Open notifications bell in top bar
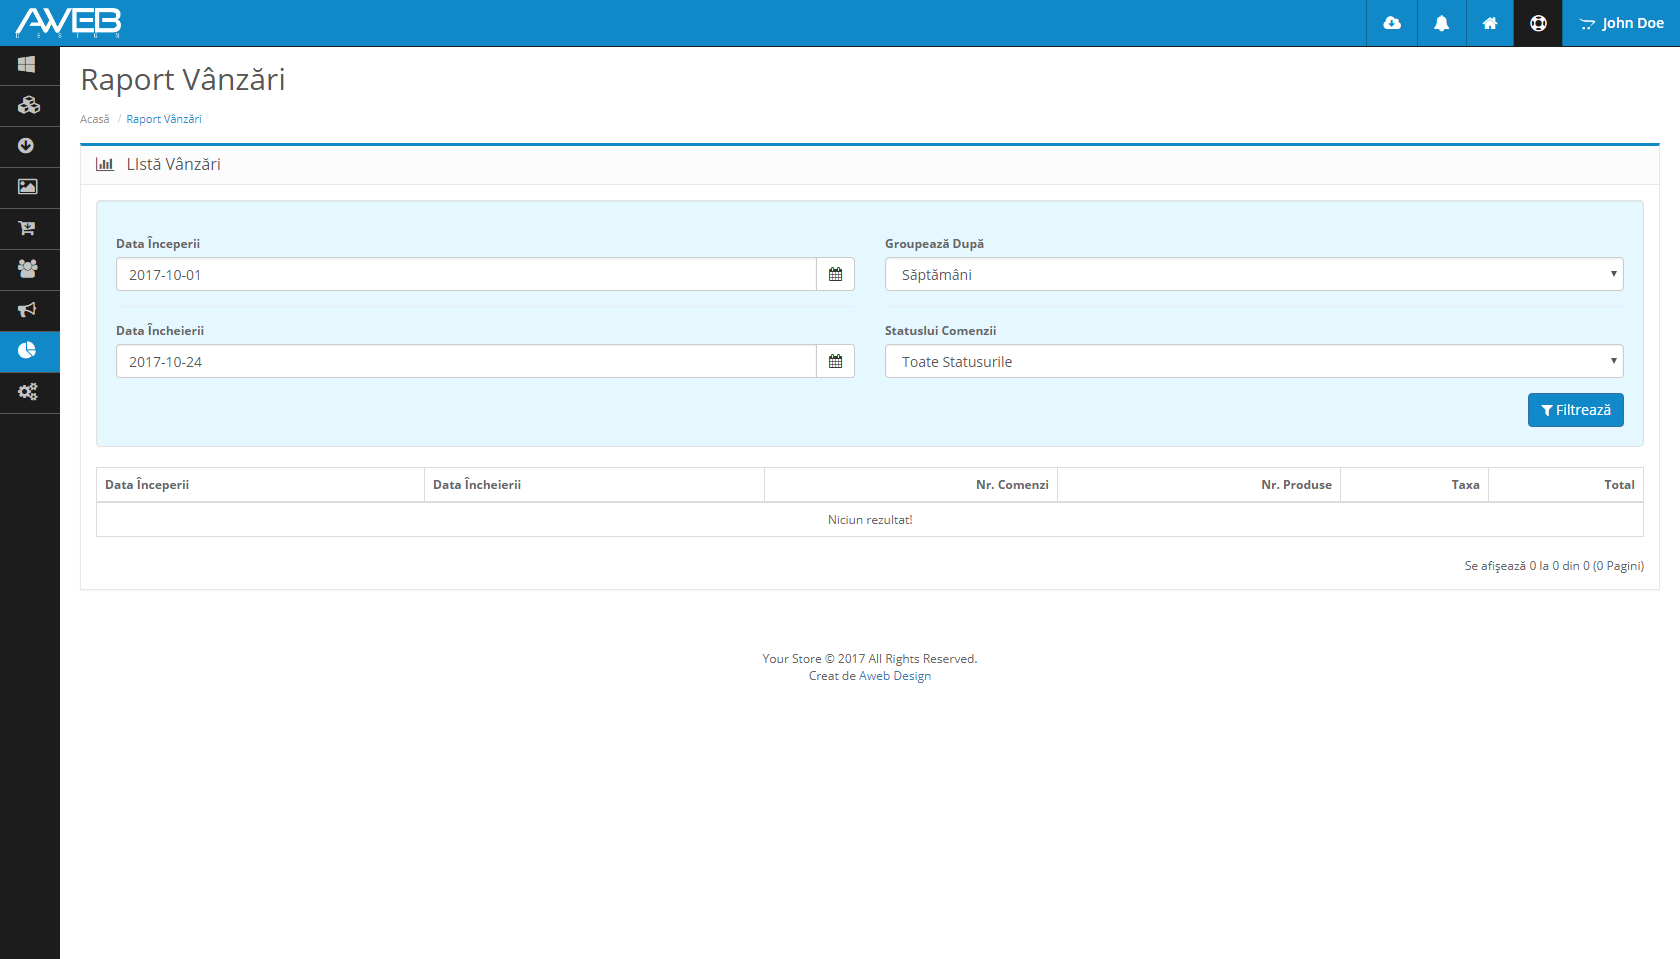Screen dimensions: 1680x959 1441,23
